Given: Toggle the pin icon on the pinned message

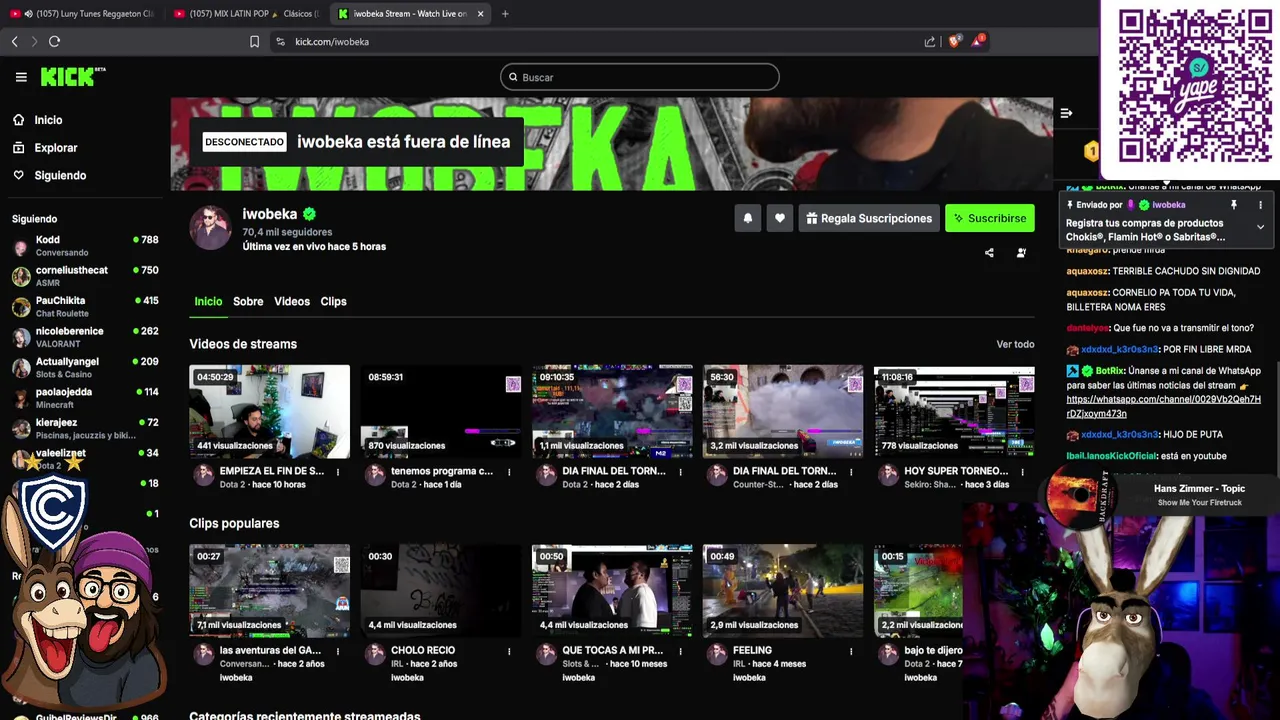Looking at the screenshot, I should point(1234,205).
